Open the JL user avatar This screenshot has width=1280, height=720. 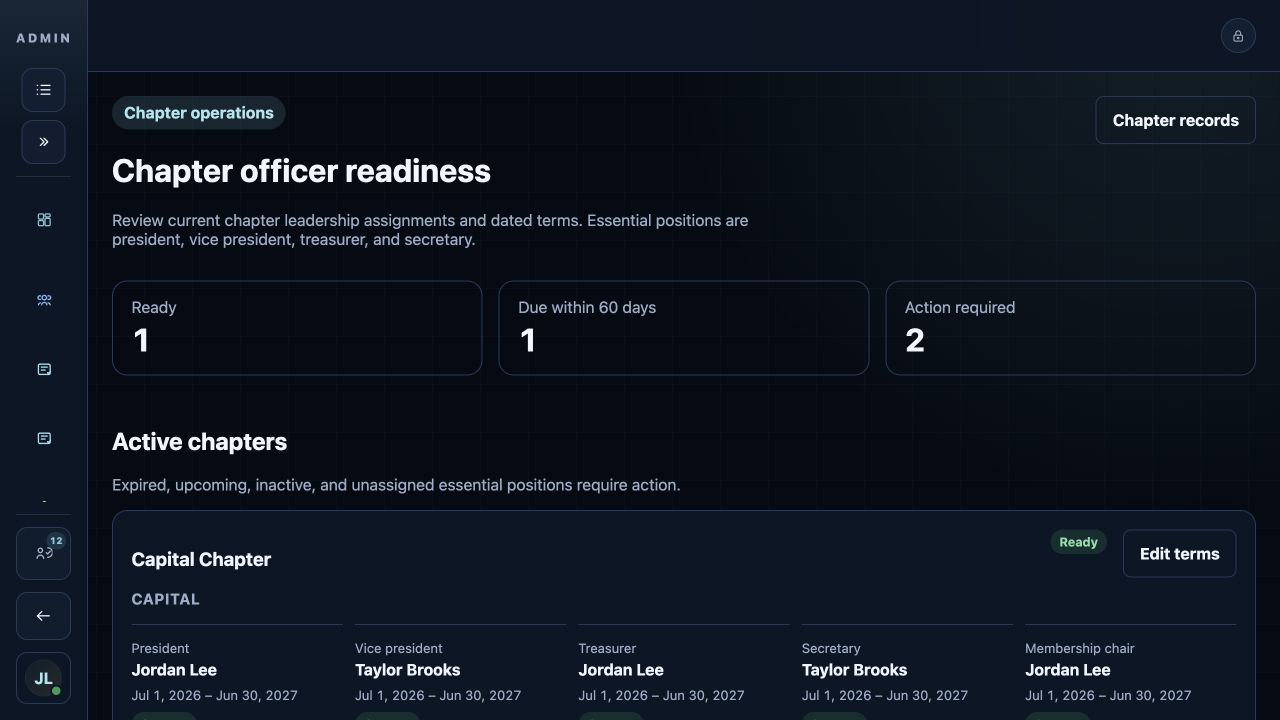pos(43,678)
